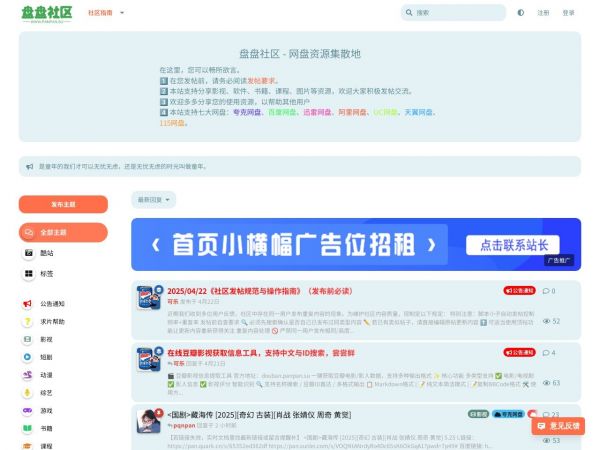Click the 求片帮助 question mark icon

tap(28, 321)
